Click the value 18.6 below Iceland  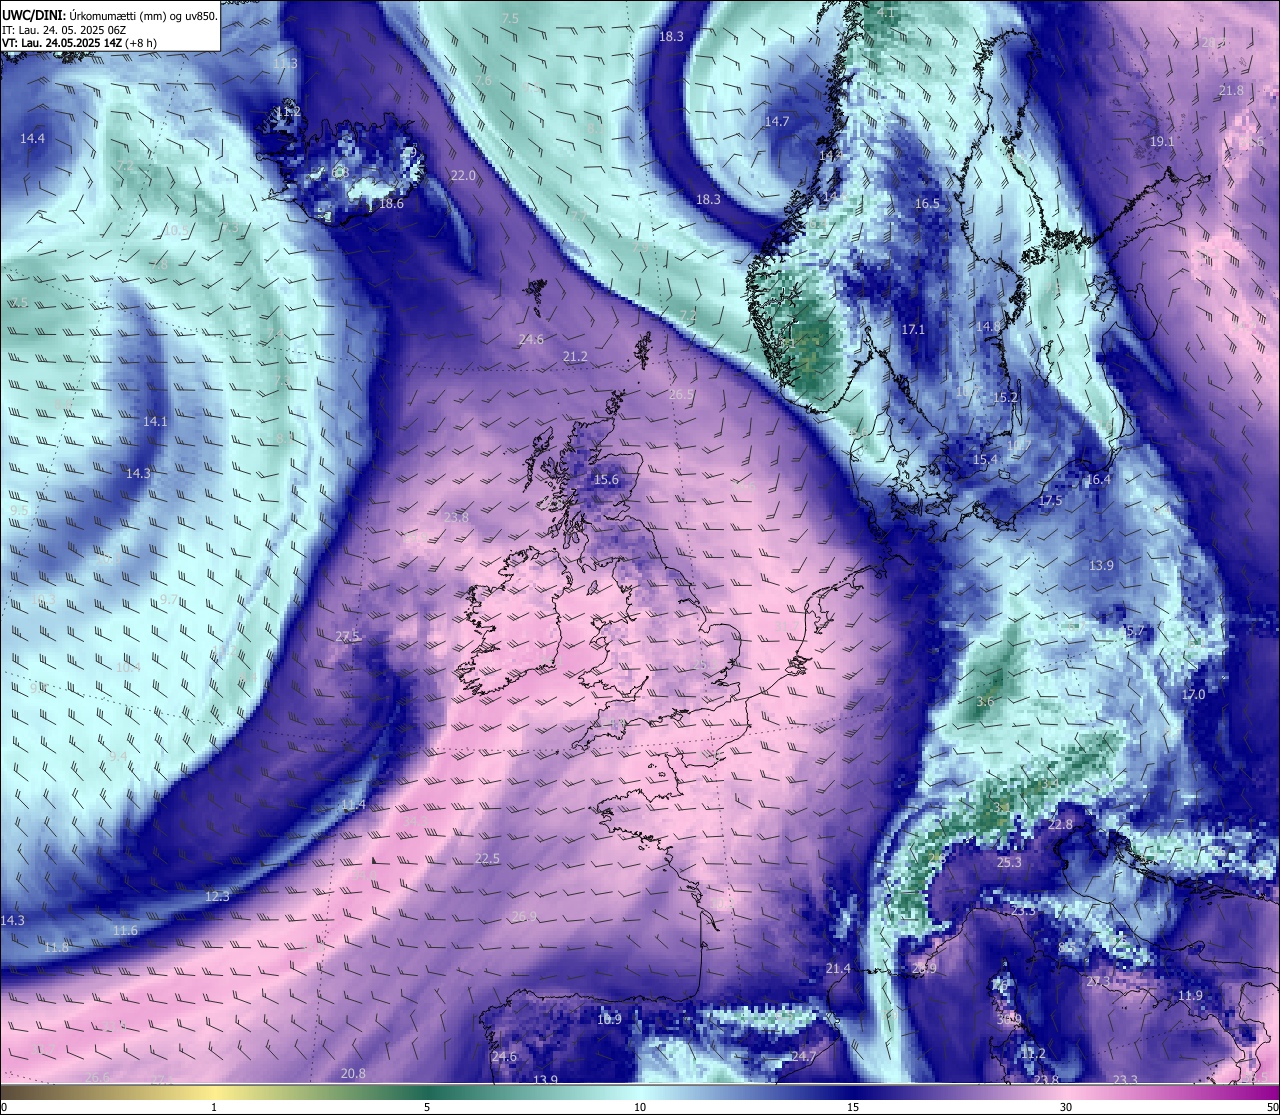coord(391,203)
